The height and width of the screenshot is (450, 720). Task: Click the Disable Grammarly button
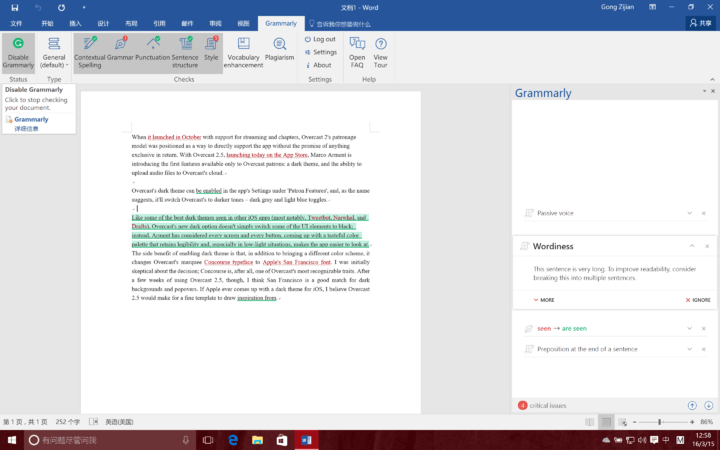coord(18,54)
